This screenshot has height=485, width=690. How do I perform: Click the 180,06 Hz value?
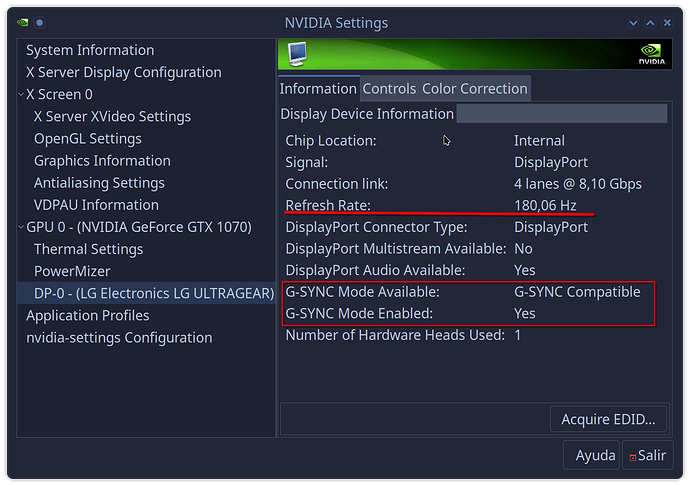(x=545, y=206)
